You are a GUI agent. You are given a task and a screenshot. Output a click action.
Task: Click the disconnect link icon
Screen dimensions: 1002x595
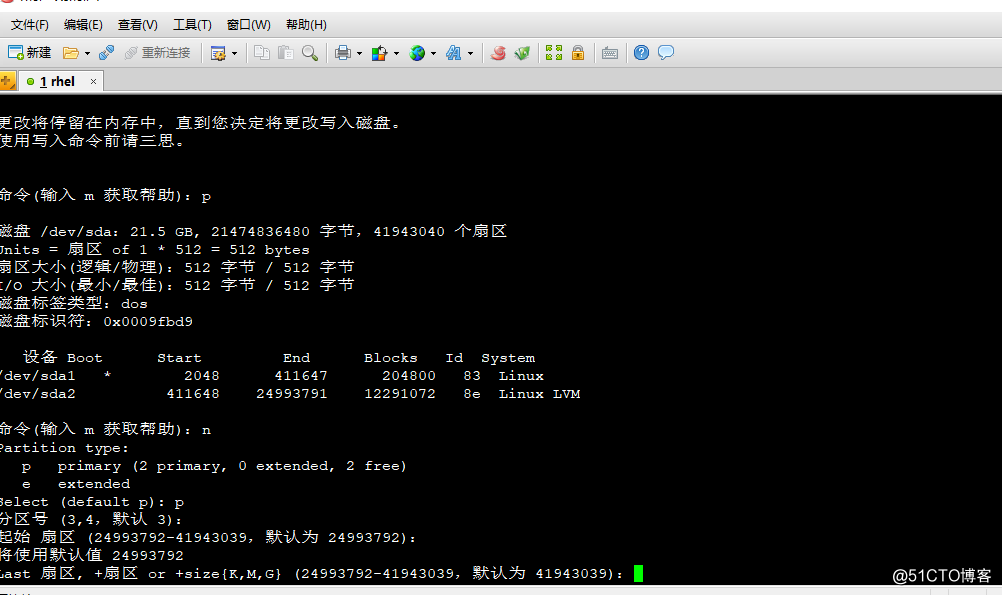pos(106,53)
